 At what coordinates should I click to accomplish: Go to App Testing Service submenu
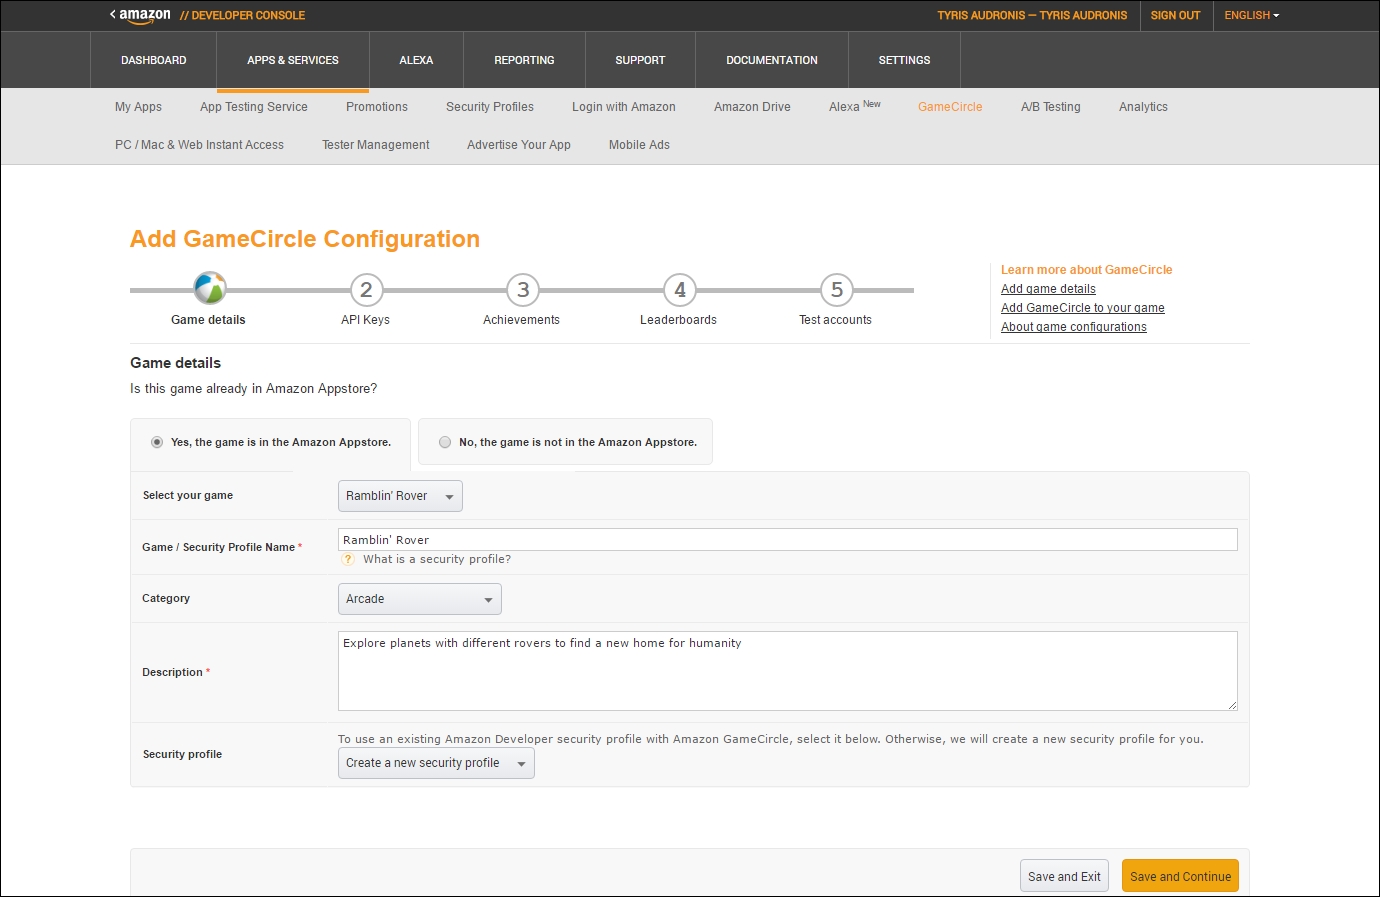tap(254, 107)
